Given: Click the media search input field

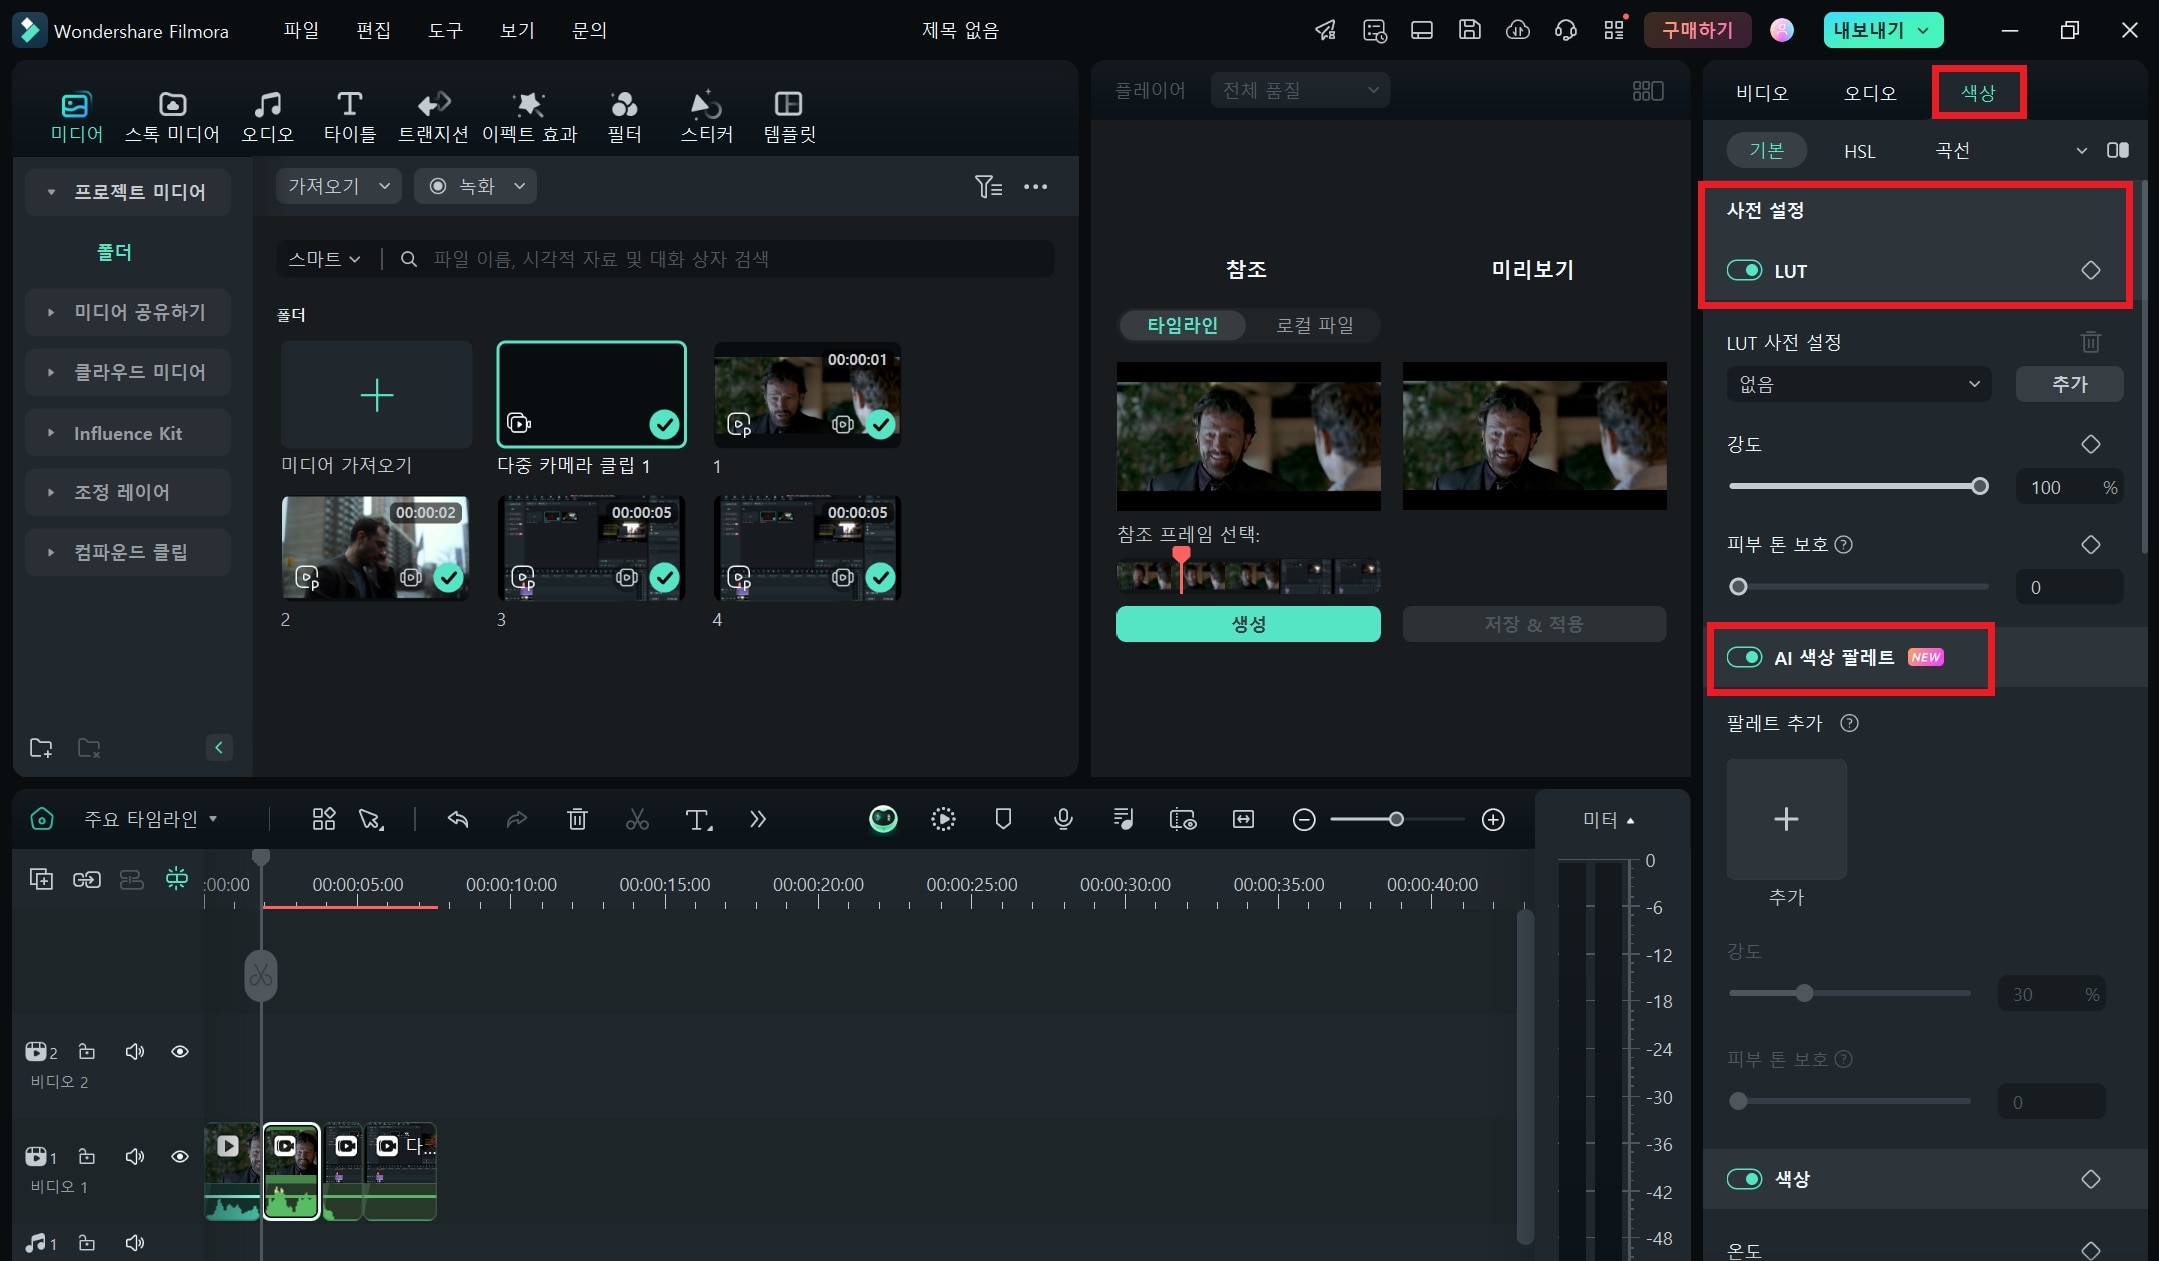Looking at the screenshot, I should 740,259.
